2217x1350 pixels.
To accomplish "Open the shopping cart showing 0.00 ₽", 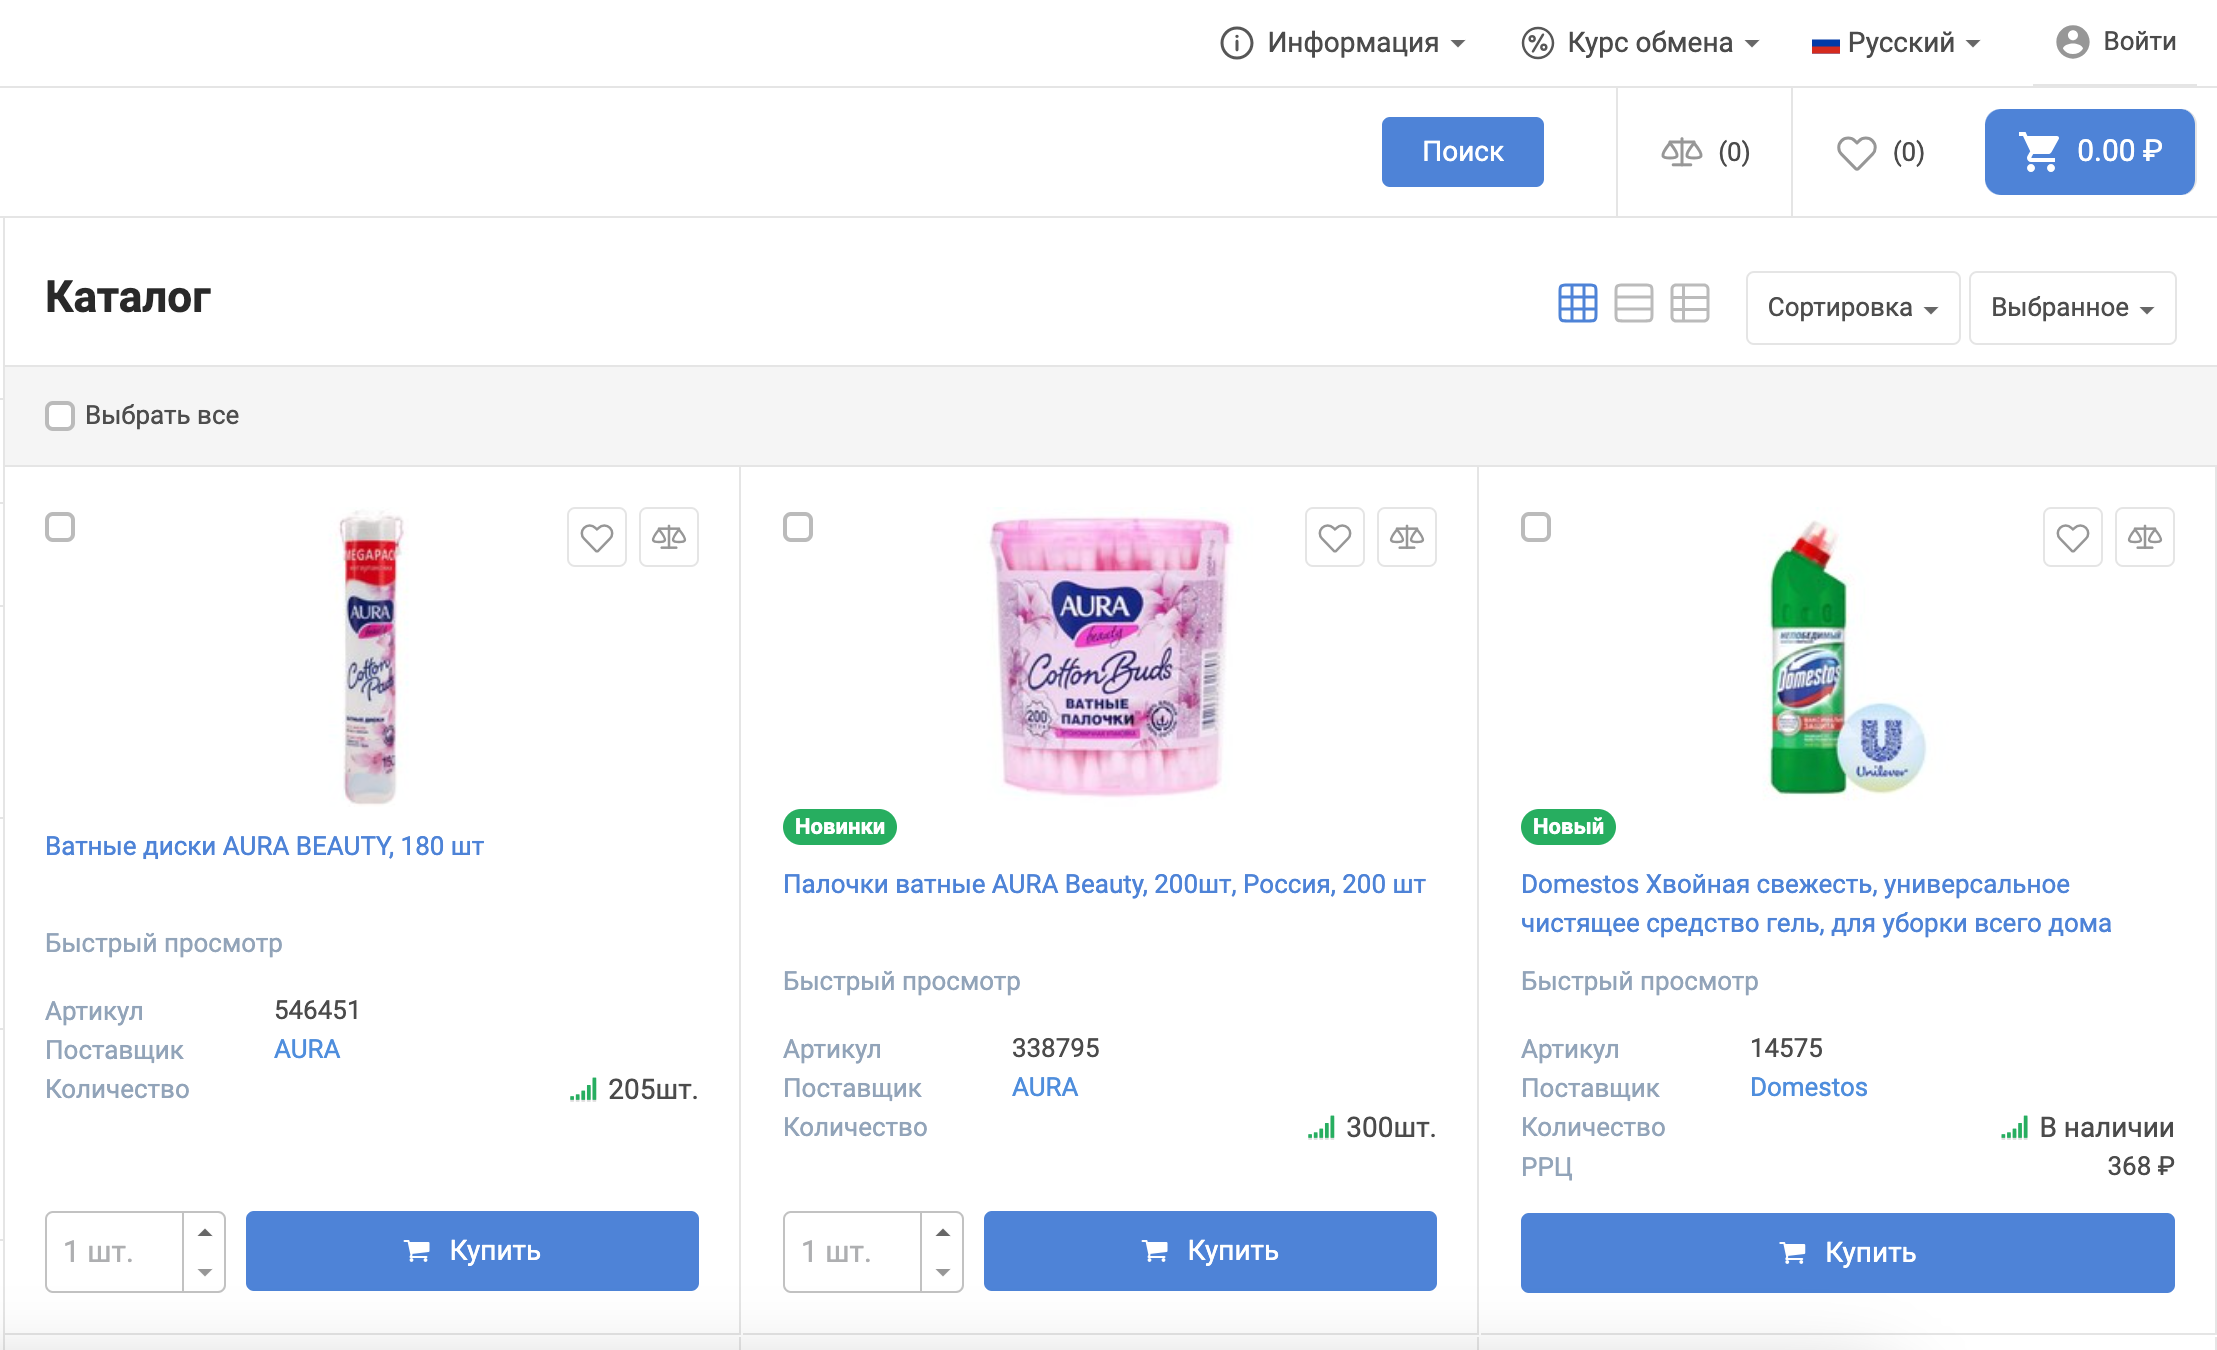I will (2089, 152).
